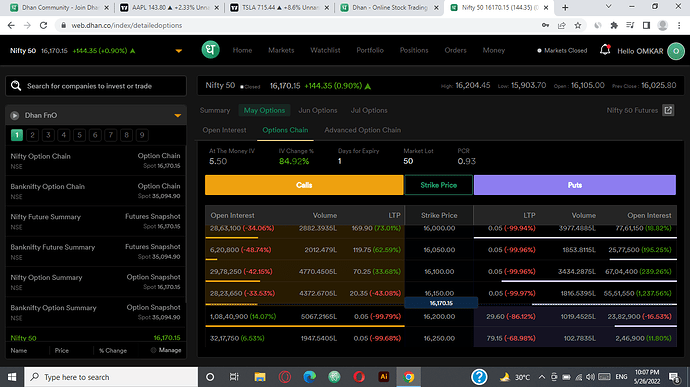Click the Dhan logo icon
Screen dimensions: 690x387
pos(210,50)
